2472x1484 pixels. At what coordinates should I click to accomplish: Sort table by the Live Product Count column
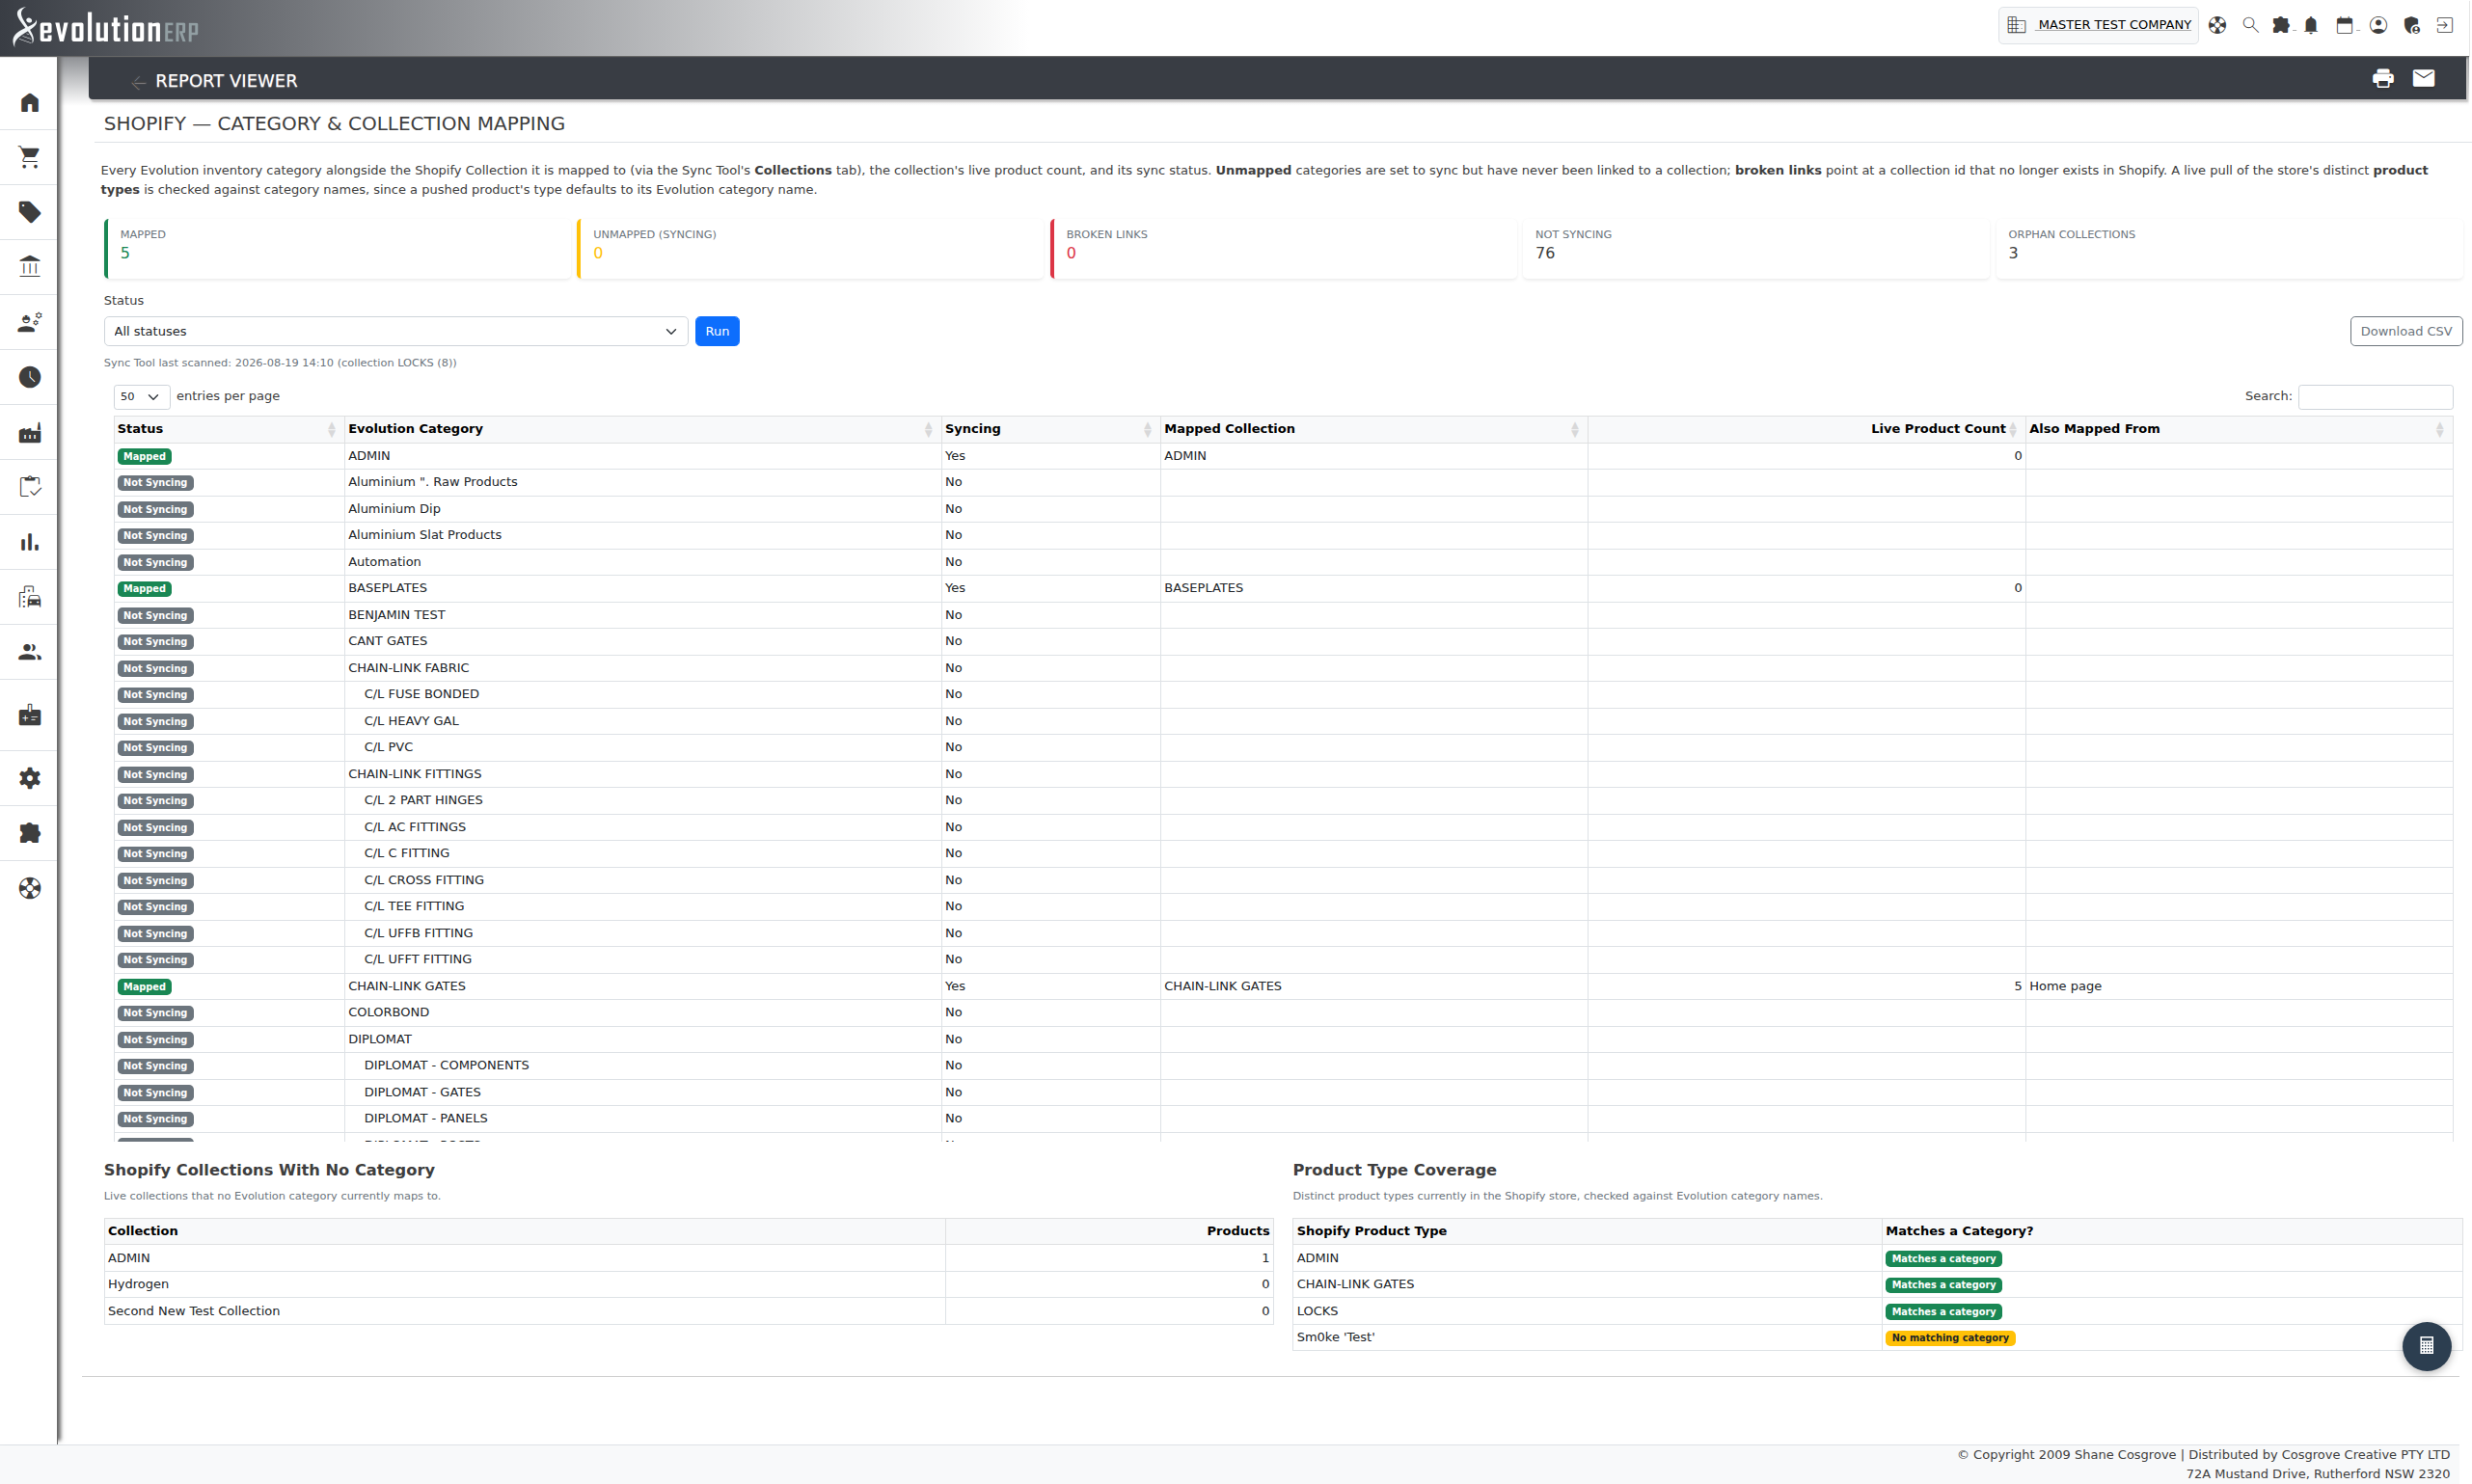[1806, 429]
